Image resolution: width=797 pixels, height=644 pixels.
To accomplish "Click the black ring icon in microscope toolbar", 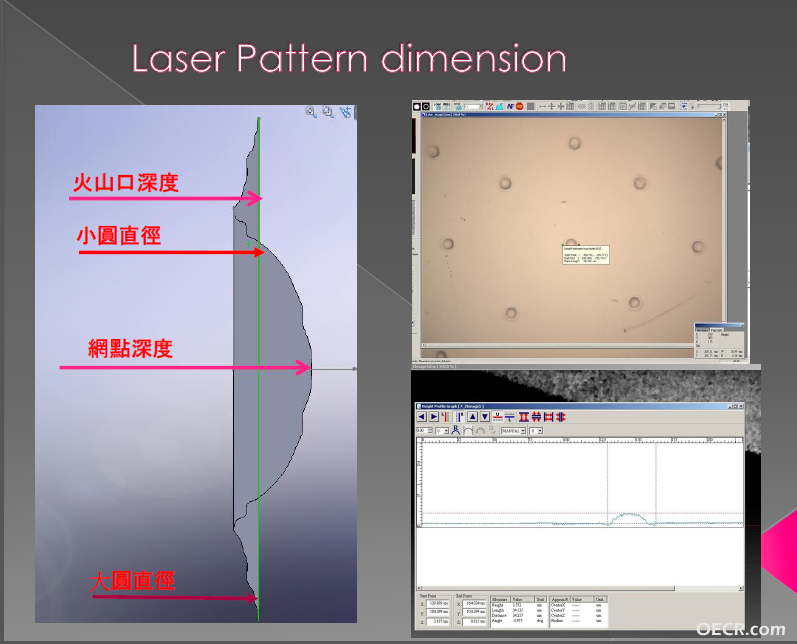I will click(425, 106).
